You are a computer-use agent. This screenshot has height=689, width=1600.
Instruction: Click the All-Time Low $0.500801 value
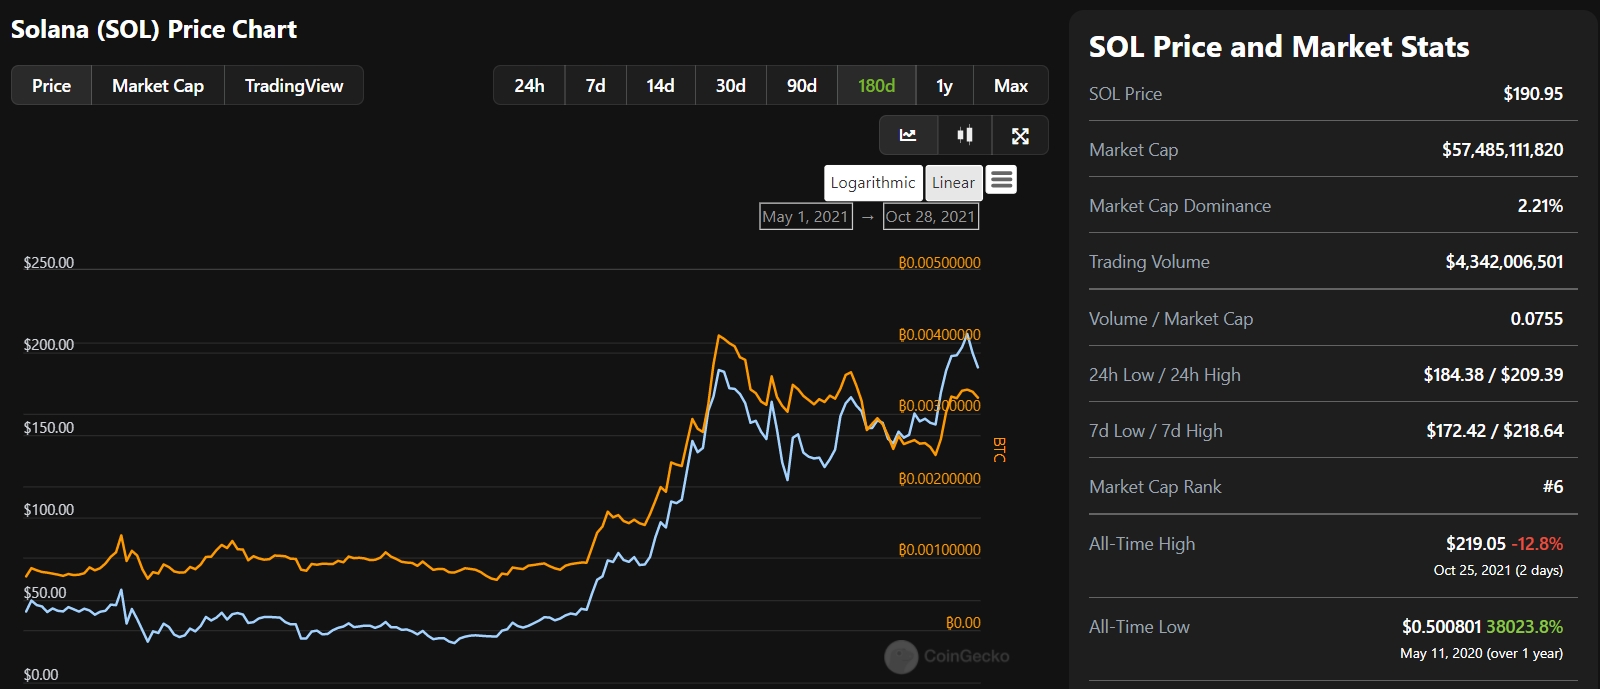point(1441,627)
